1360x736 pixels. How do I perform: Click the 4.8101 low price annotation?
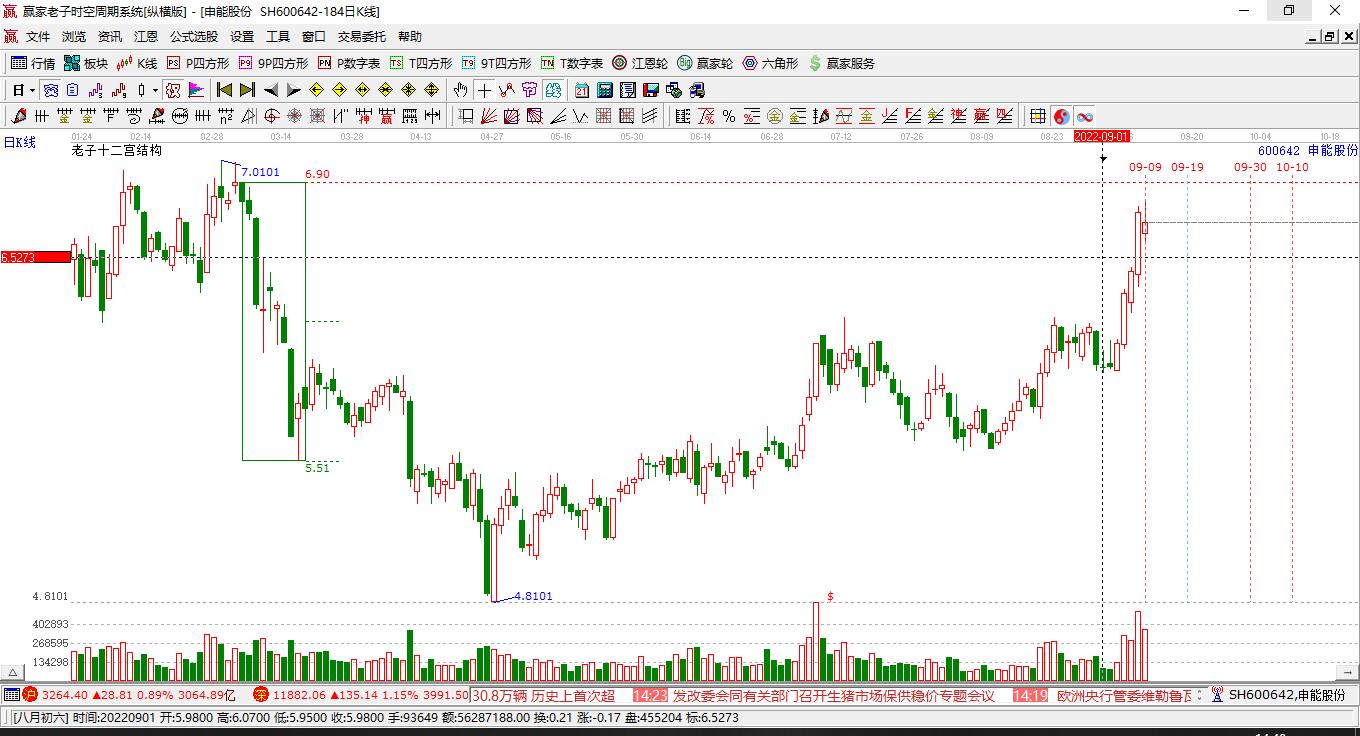pos(533,596)
